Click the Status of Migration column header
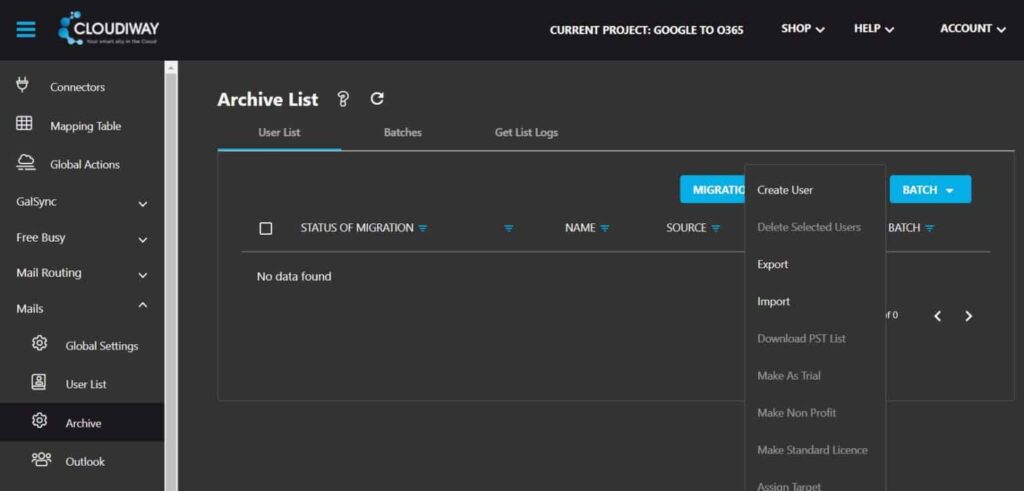 coord(357,228)
